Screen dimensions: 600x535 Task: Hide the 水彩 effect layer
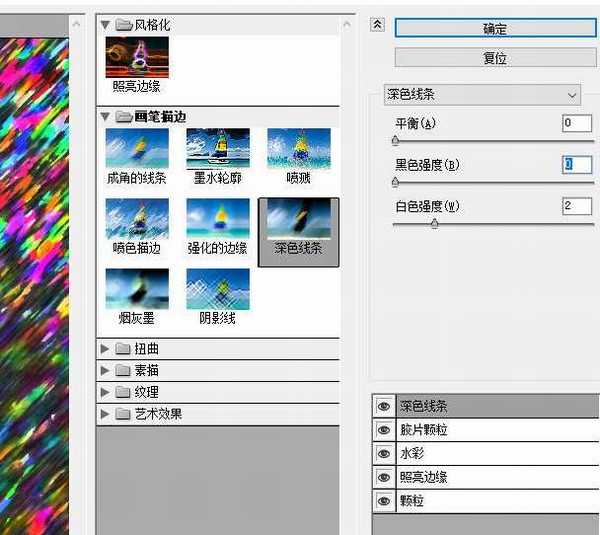(383, 453)
